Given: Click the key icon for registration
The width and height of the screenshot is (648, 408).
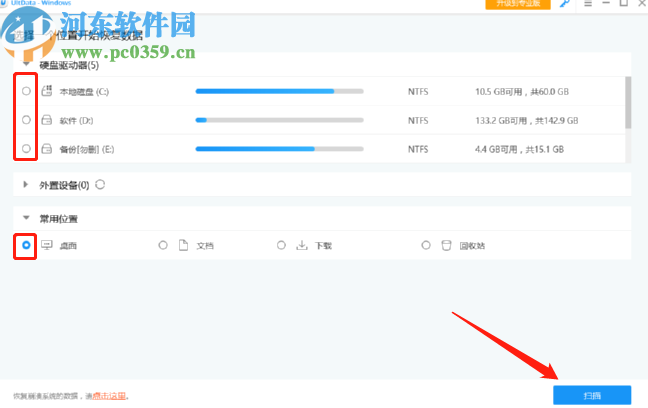Looking at the screenshot, I should point(565,6).
